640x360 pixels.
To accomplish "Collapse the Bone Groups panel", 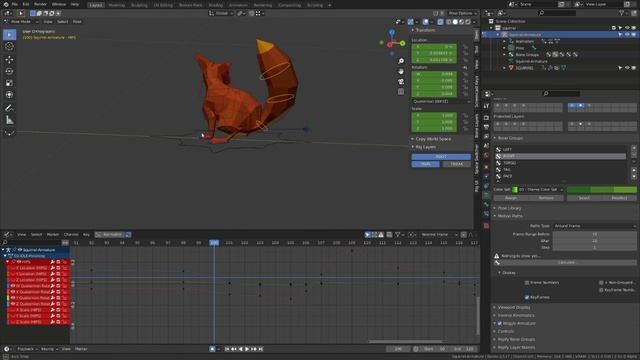I will pos(510,138).
